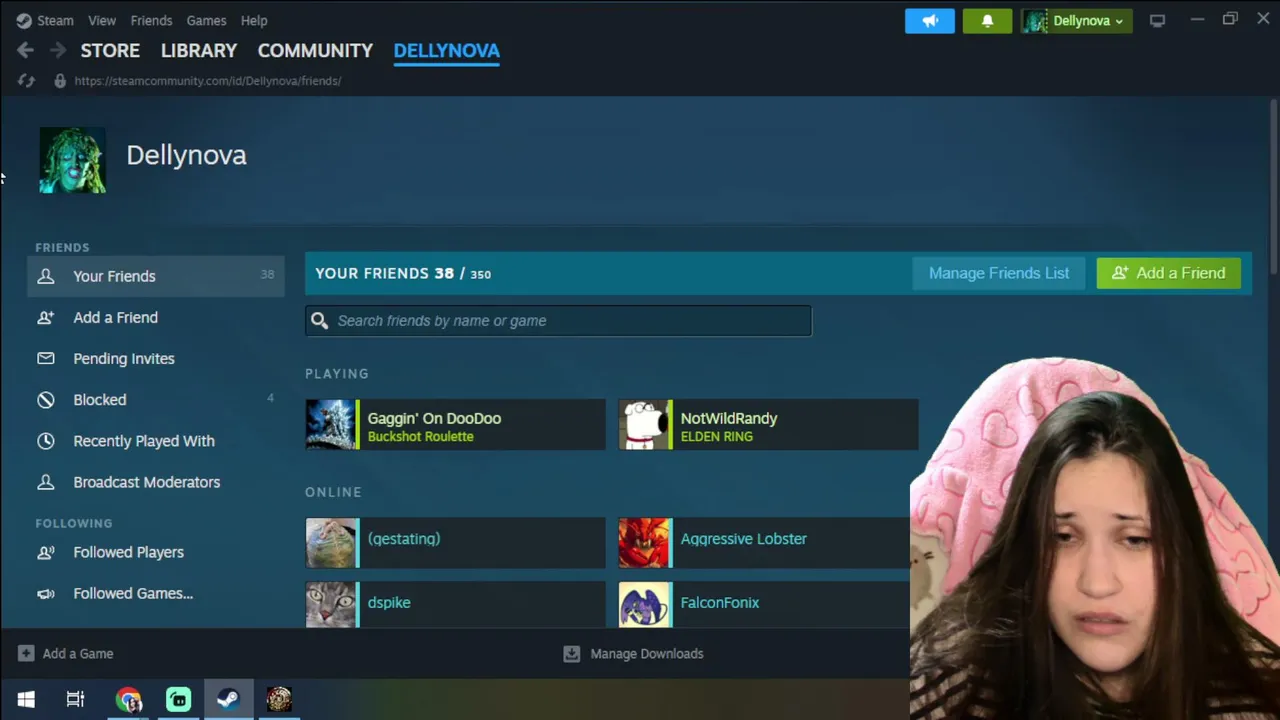Click the Steam logo menu icon
Viewport: 1280px width, 720px height.
pos(24,20)
